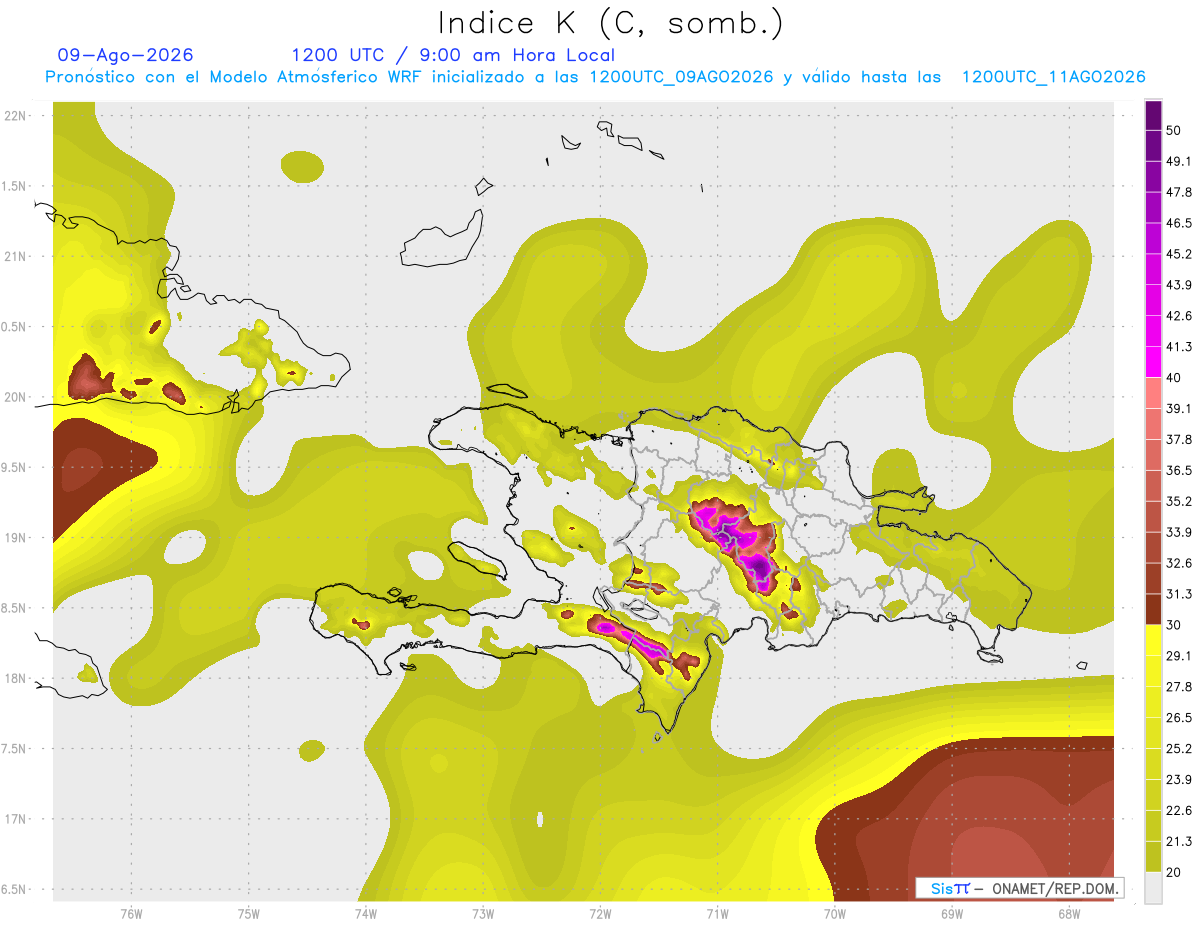Click the "29.1" value on the color scale
The image size is (1200, 927).
1179,655
